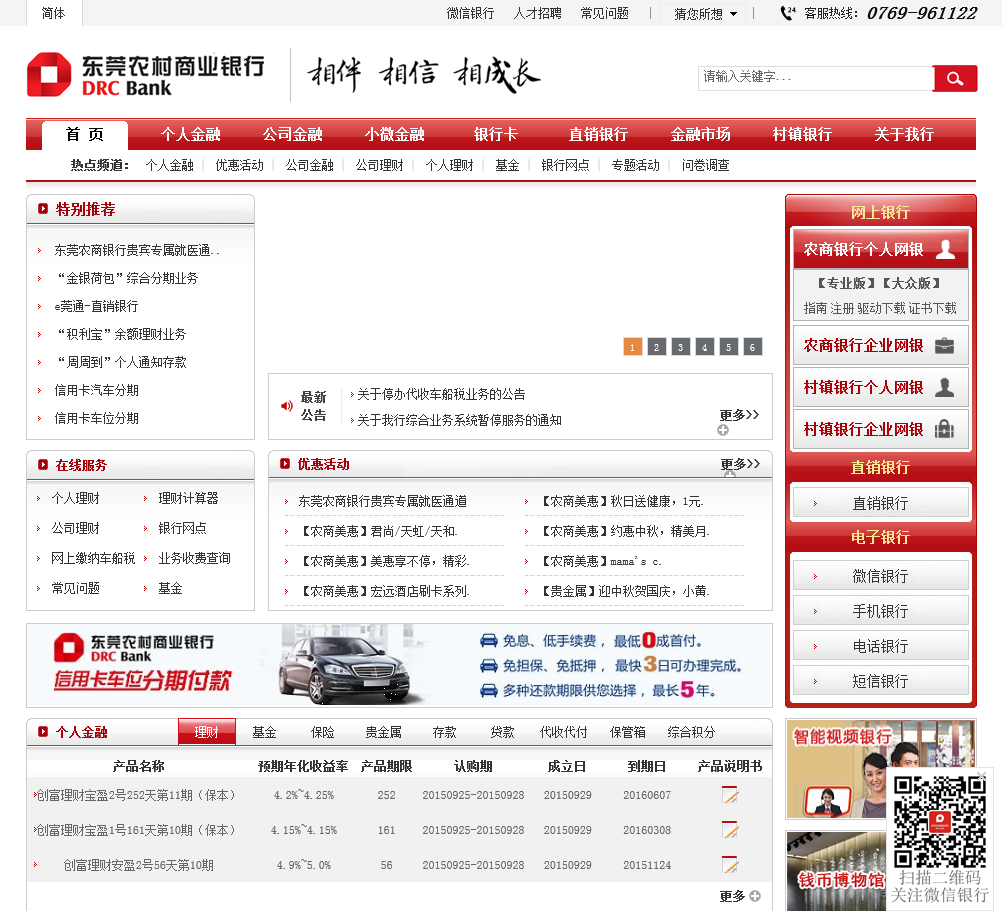Click the 钱币博物馆 thumbnail
This screenshot has width=1002, height=911.
[x=837, y=871]
